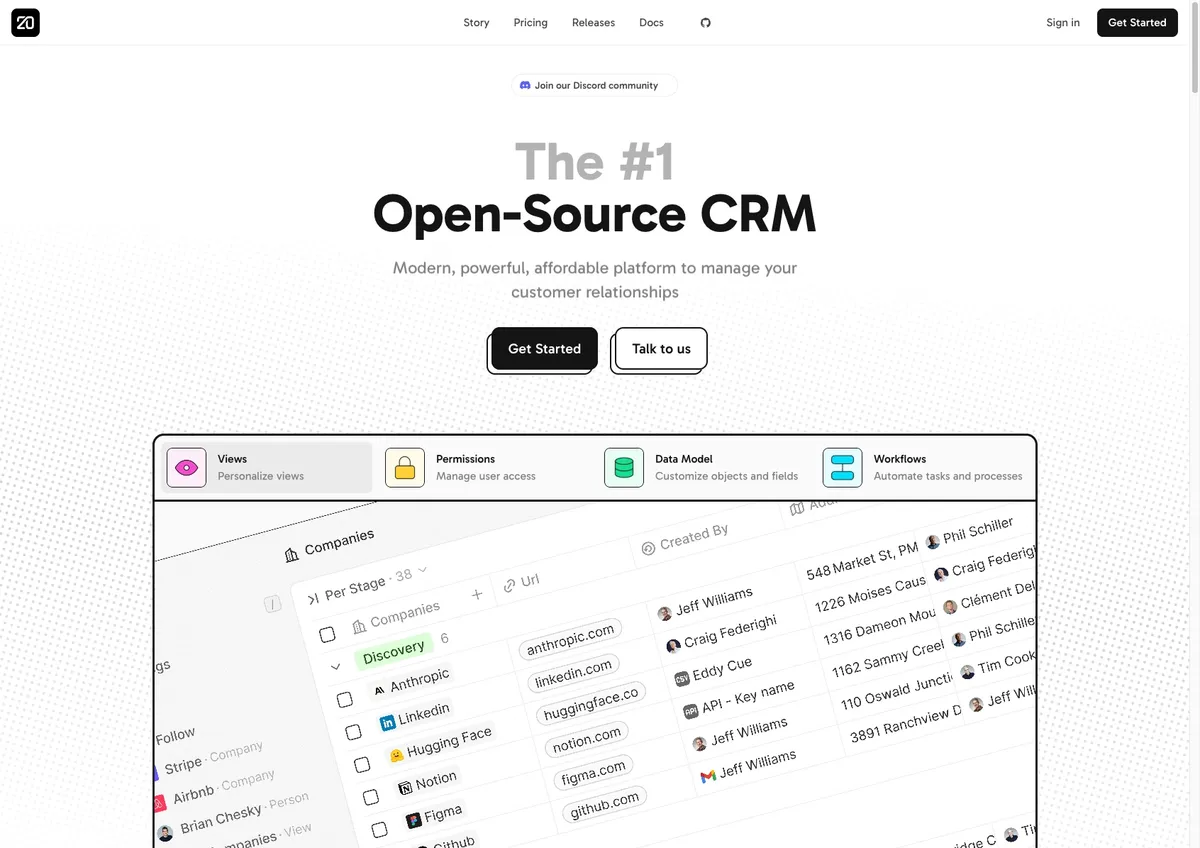Open the GitHub icon link

click(x=705, y=22)
